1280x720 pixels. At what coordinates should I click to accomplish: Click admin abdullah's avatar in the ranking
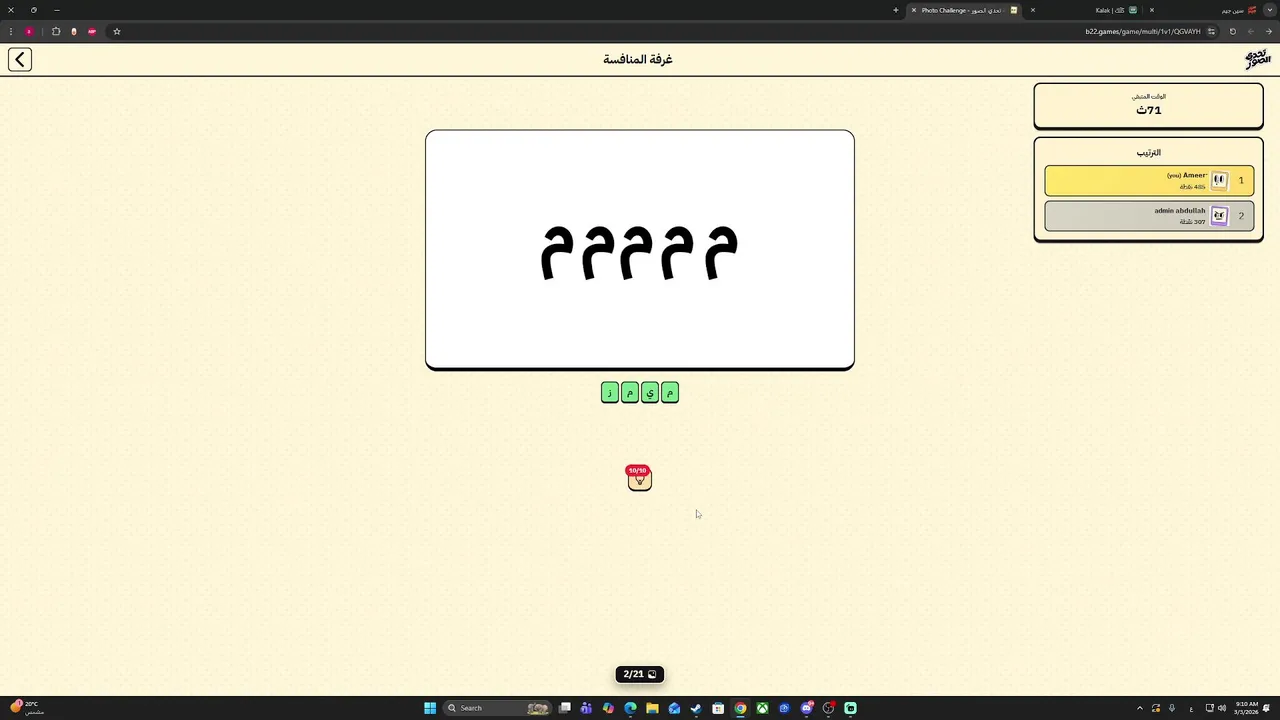[1219, 216]
